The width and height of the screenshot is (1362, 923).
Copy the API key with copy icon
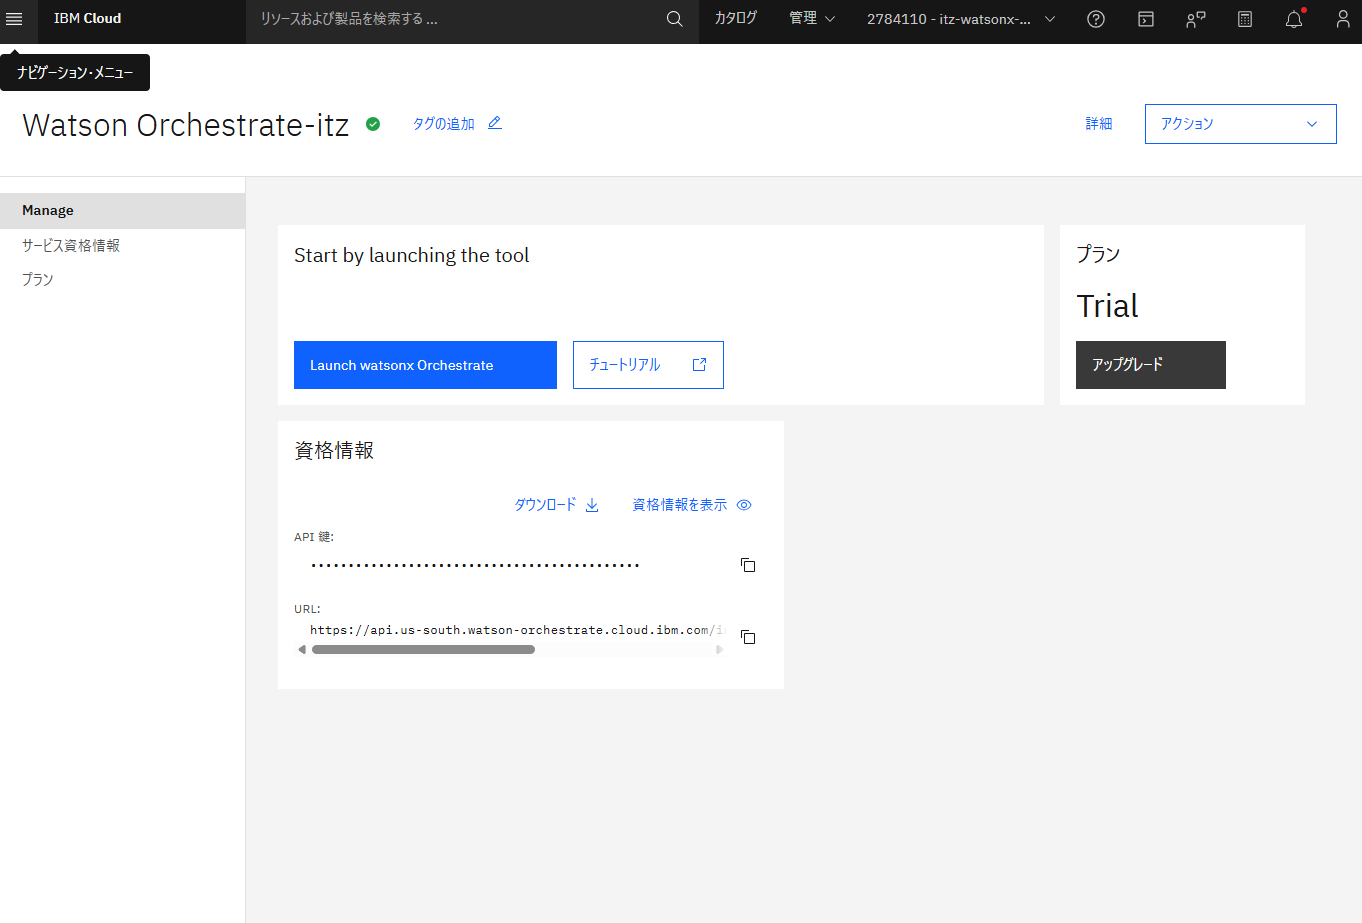[x=748, y=565]
